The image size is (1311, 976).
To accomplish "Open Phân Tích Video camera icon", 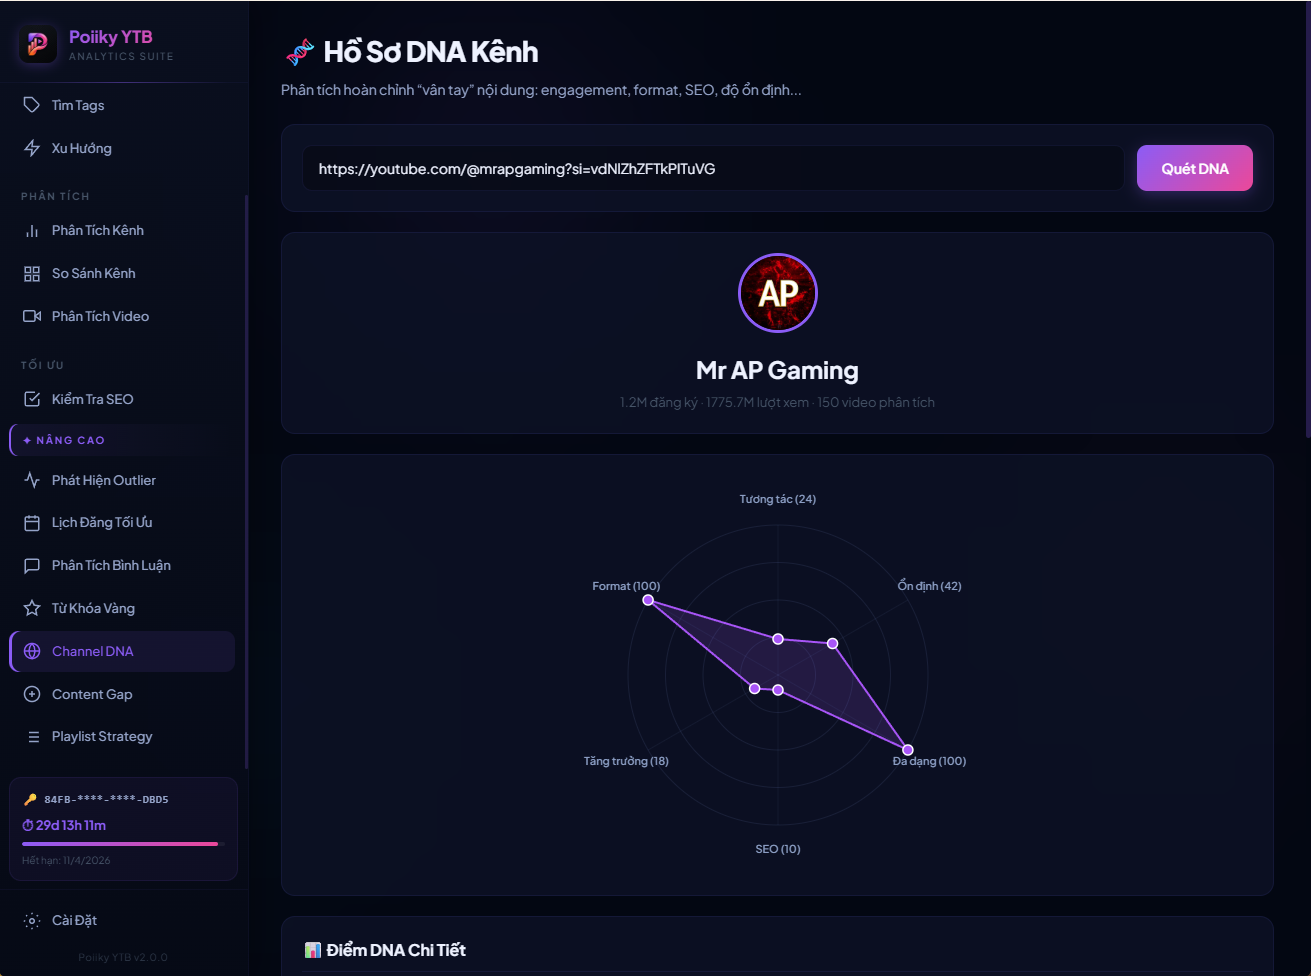I will (x=32, y=316).
